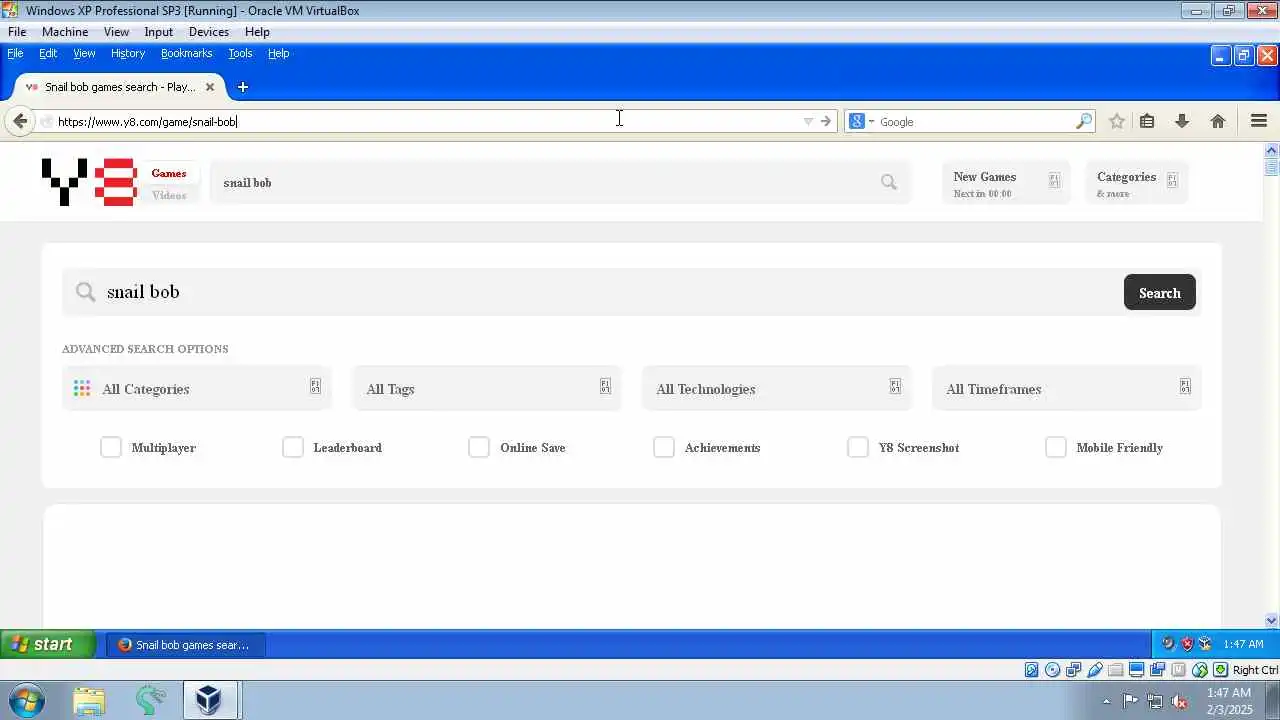1280x720 pixels.
Task: Open the Firefox hamburger menu
Action: 1259,121
